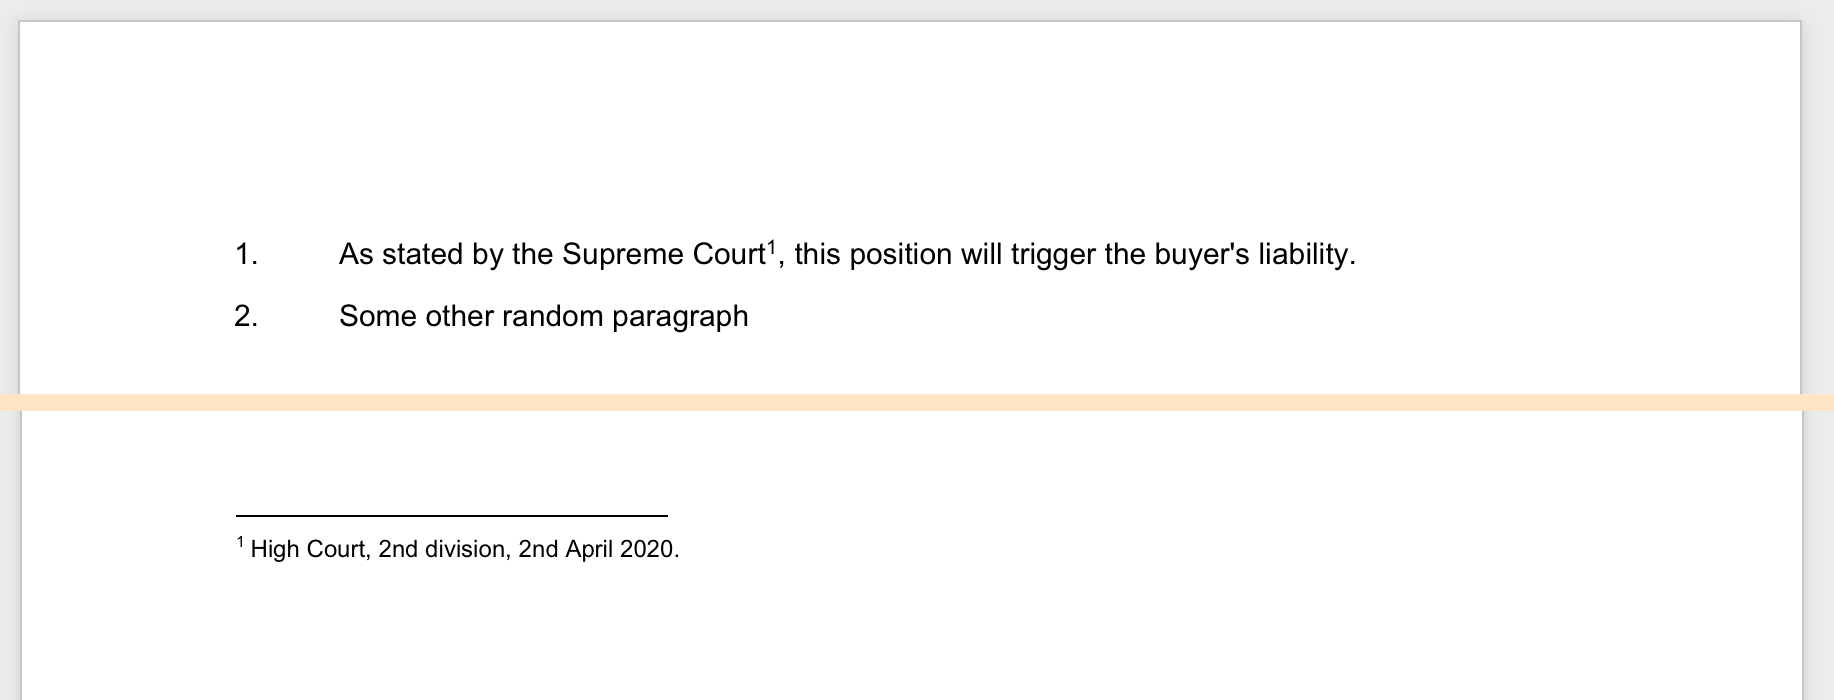
Task: Click "2nd division" in the footnote text
Action: click(444, 550)
